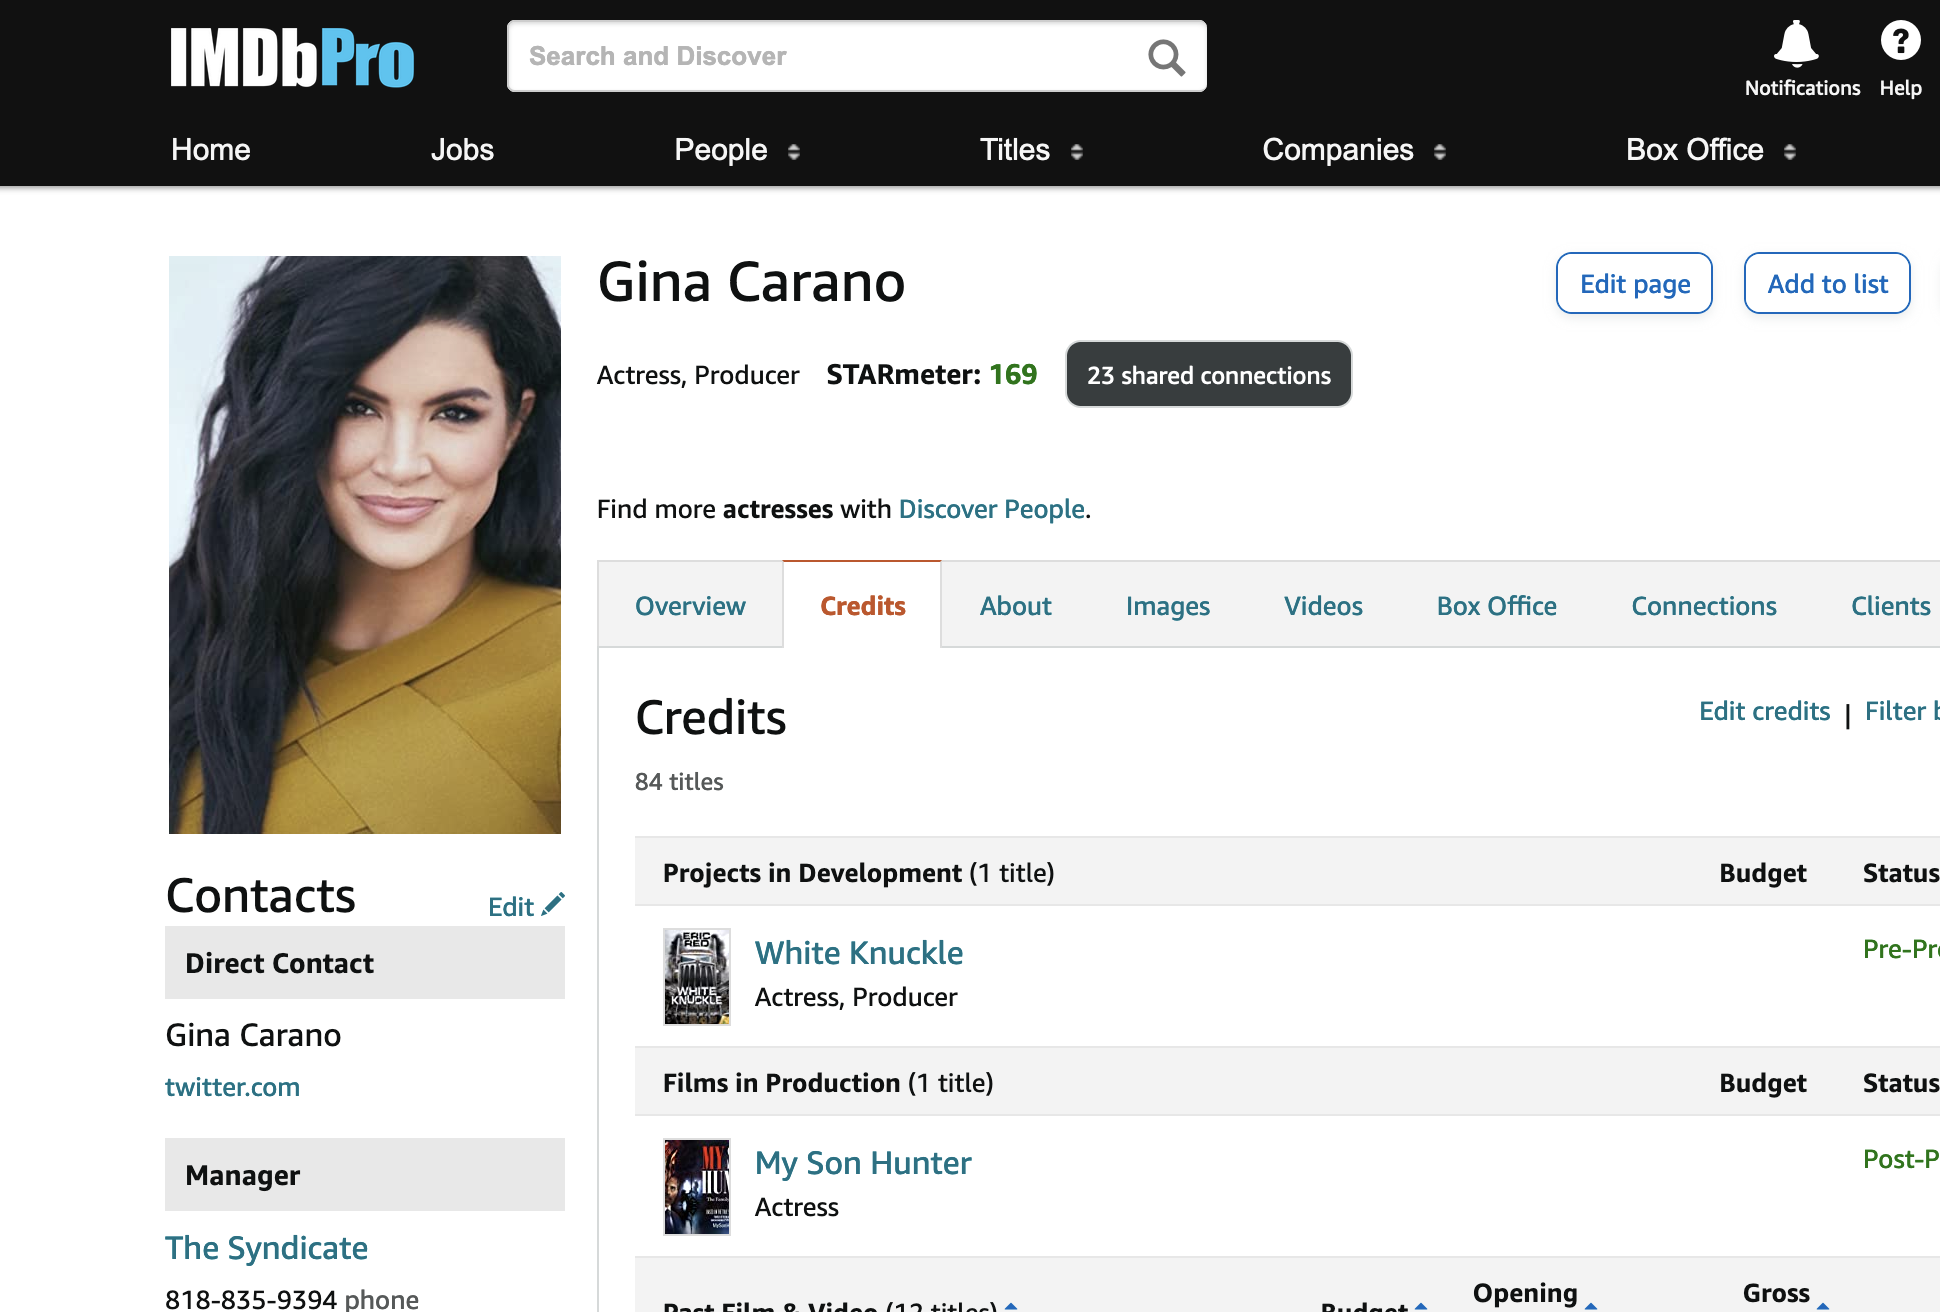This screenshot has width=1940, height=1312.
Task: Go to Home in navigation bar
Action: click(x=210, y=150)
